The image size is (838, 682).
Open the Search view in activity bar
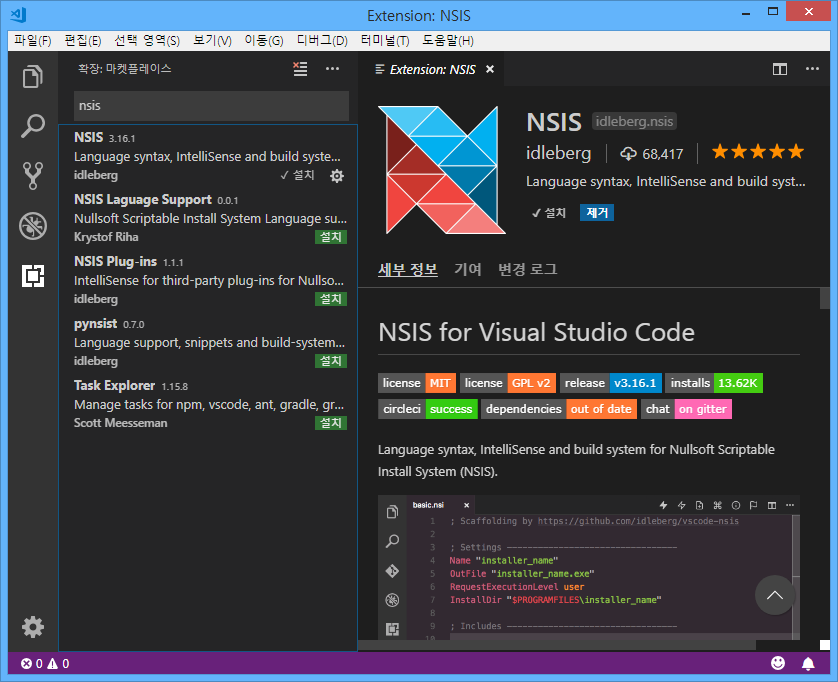(x=33, y=126)
